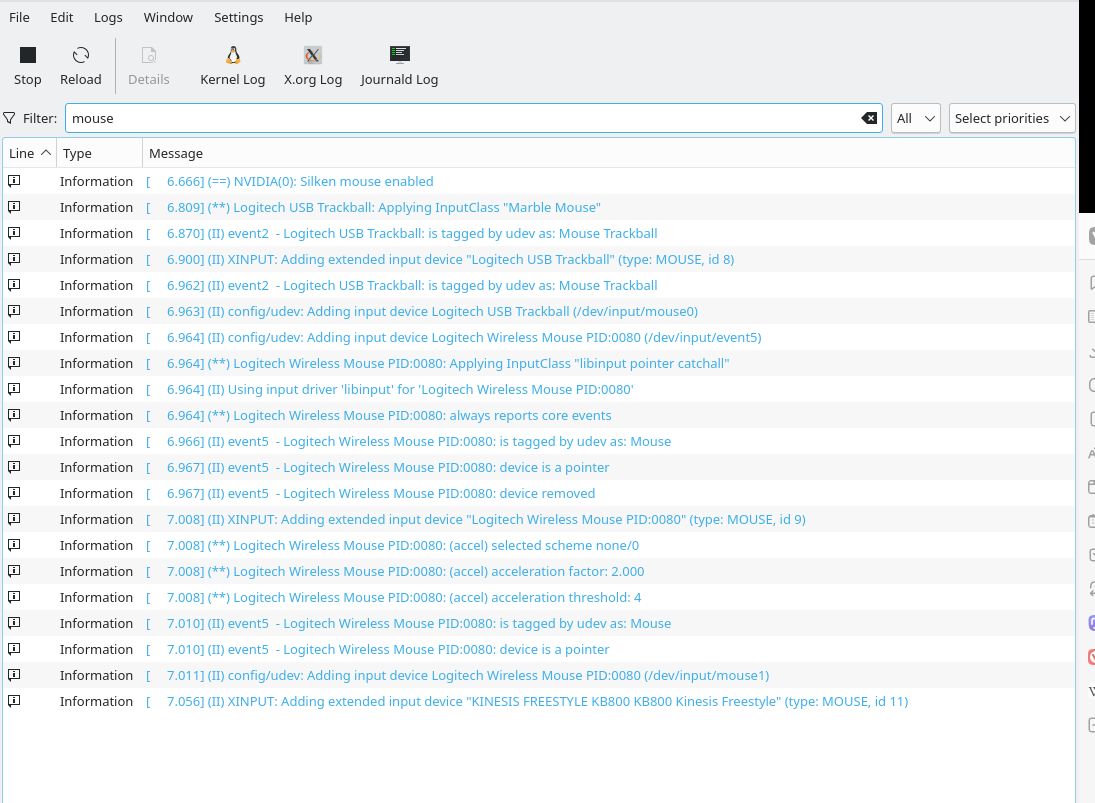Viewport: 1095px width, 803px height.
Task: Click info icon of acceleration factor 2.000 row
Action: tap(14, 571)
